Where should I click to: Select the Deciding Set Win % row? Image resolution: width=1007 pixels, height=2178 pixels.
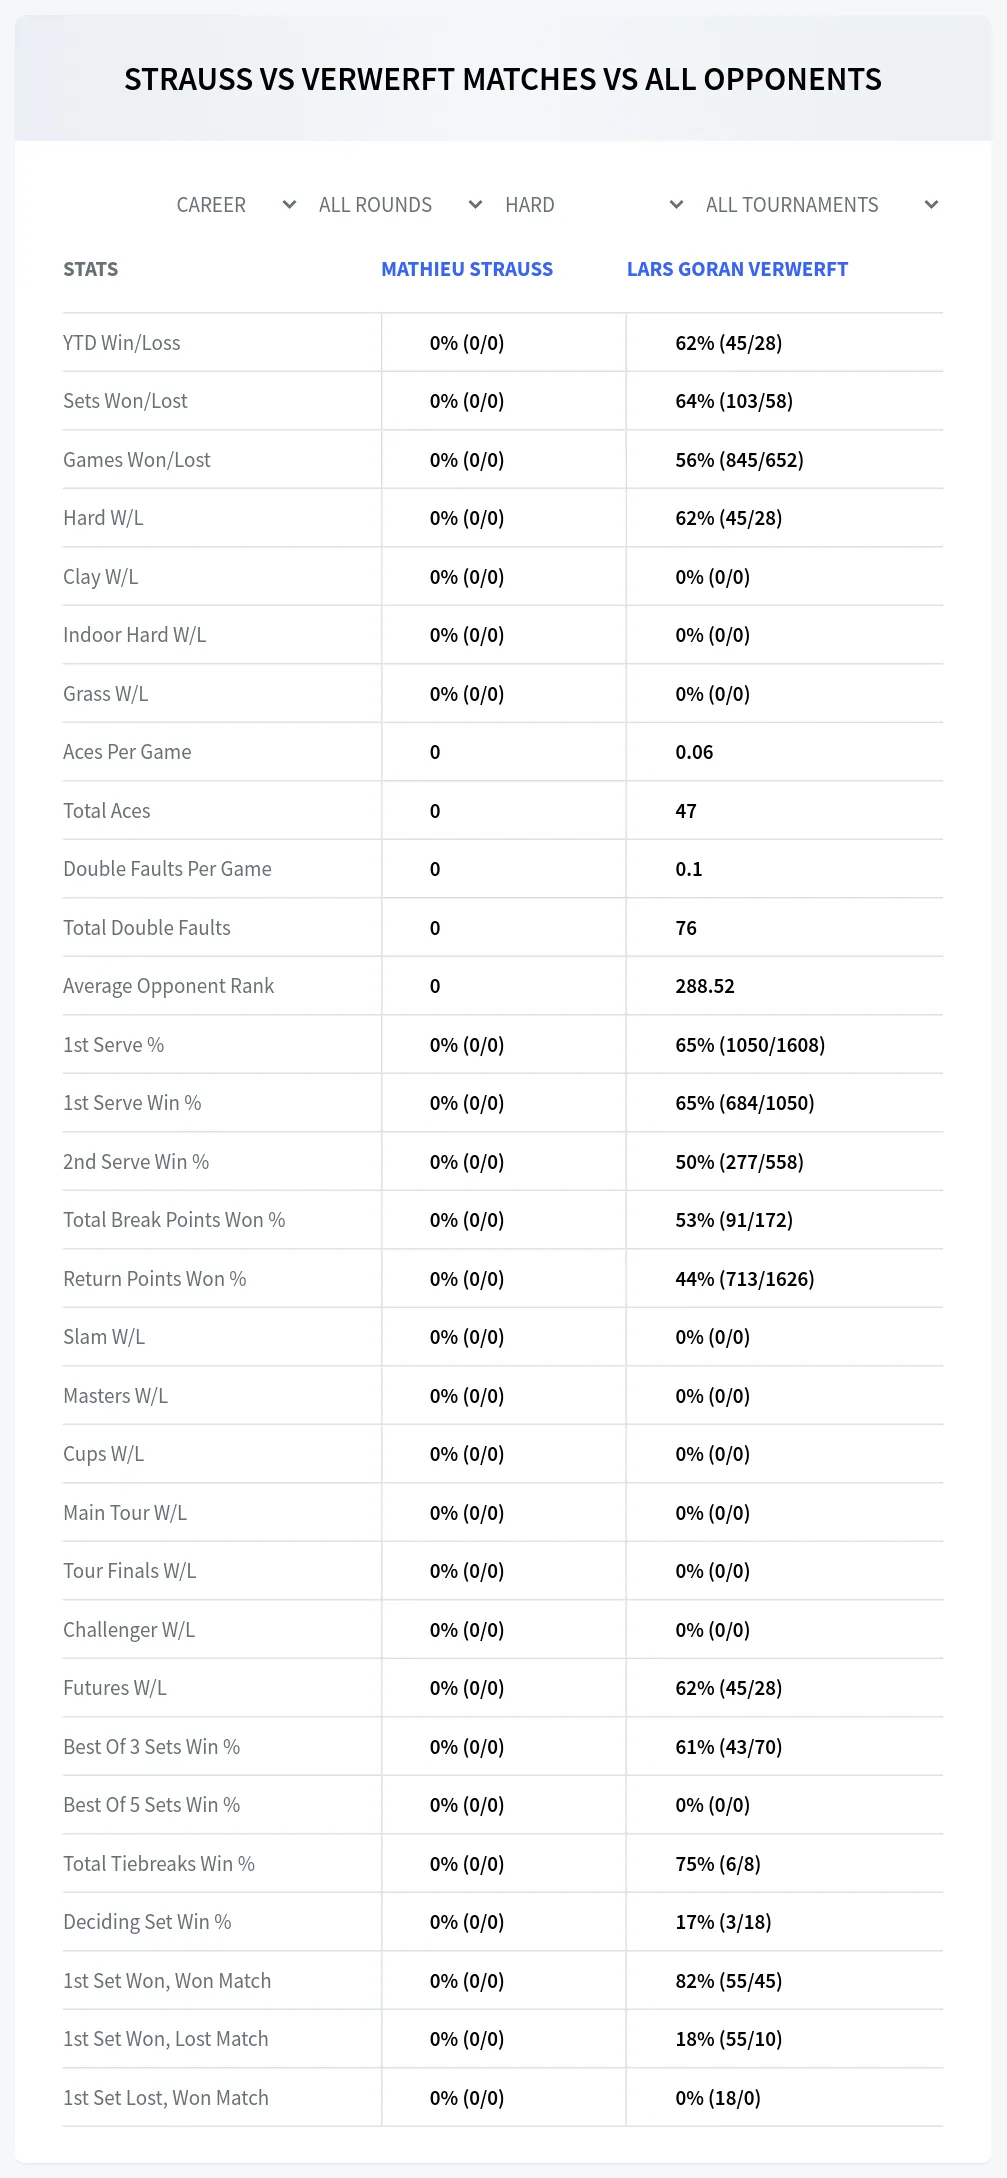tap(503, 1922)
